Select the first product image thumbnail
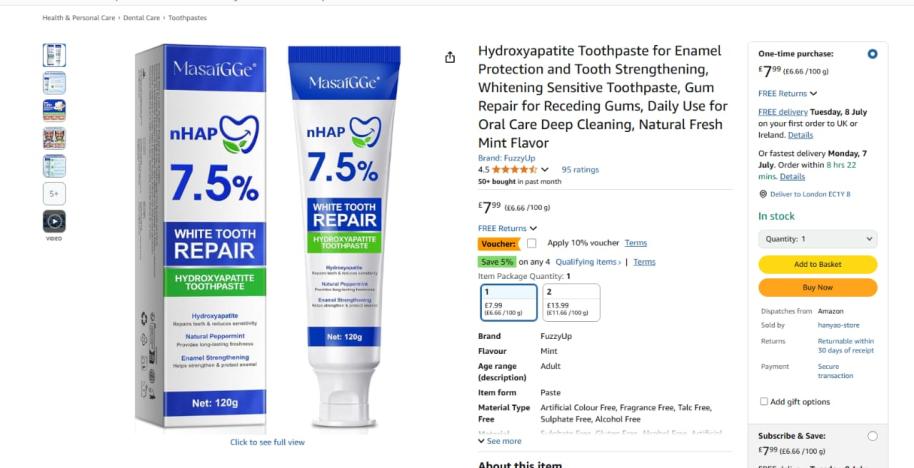The image size is (914, 468). tap(54, 55)
